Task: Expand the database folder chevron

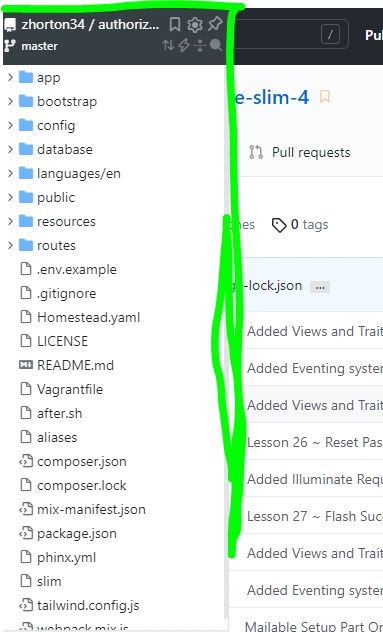Action: 10,149
